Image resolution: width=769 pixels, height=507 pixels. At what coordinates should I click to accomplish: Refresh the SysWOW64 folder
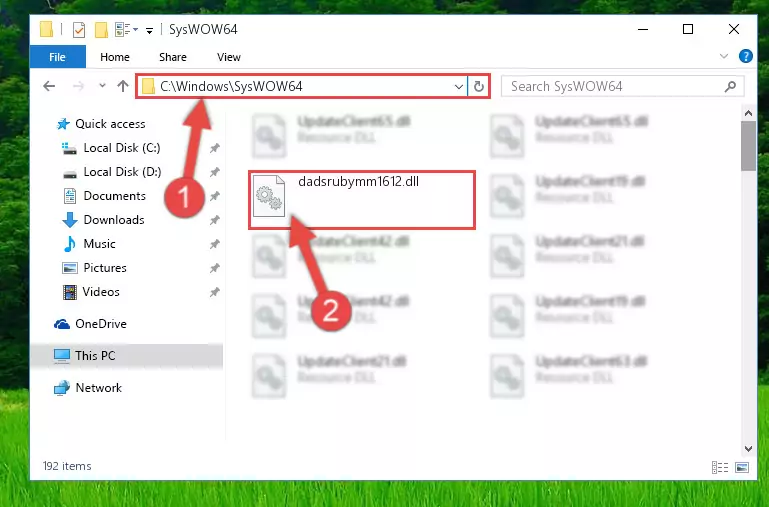tap(479, 87)
